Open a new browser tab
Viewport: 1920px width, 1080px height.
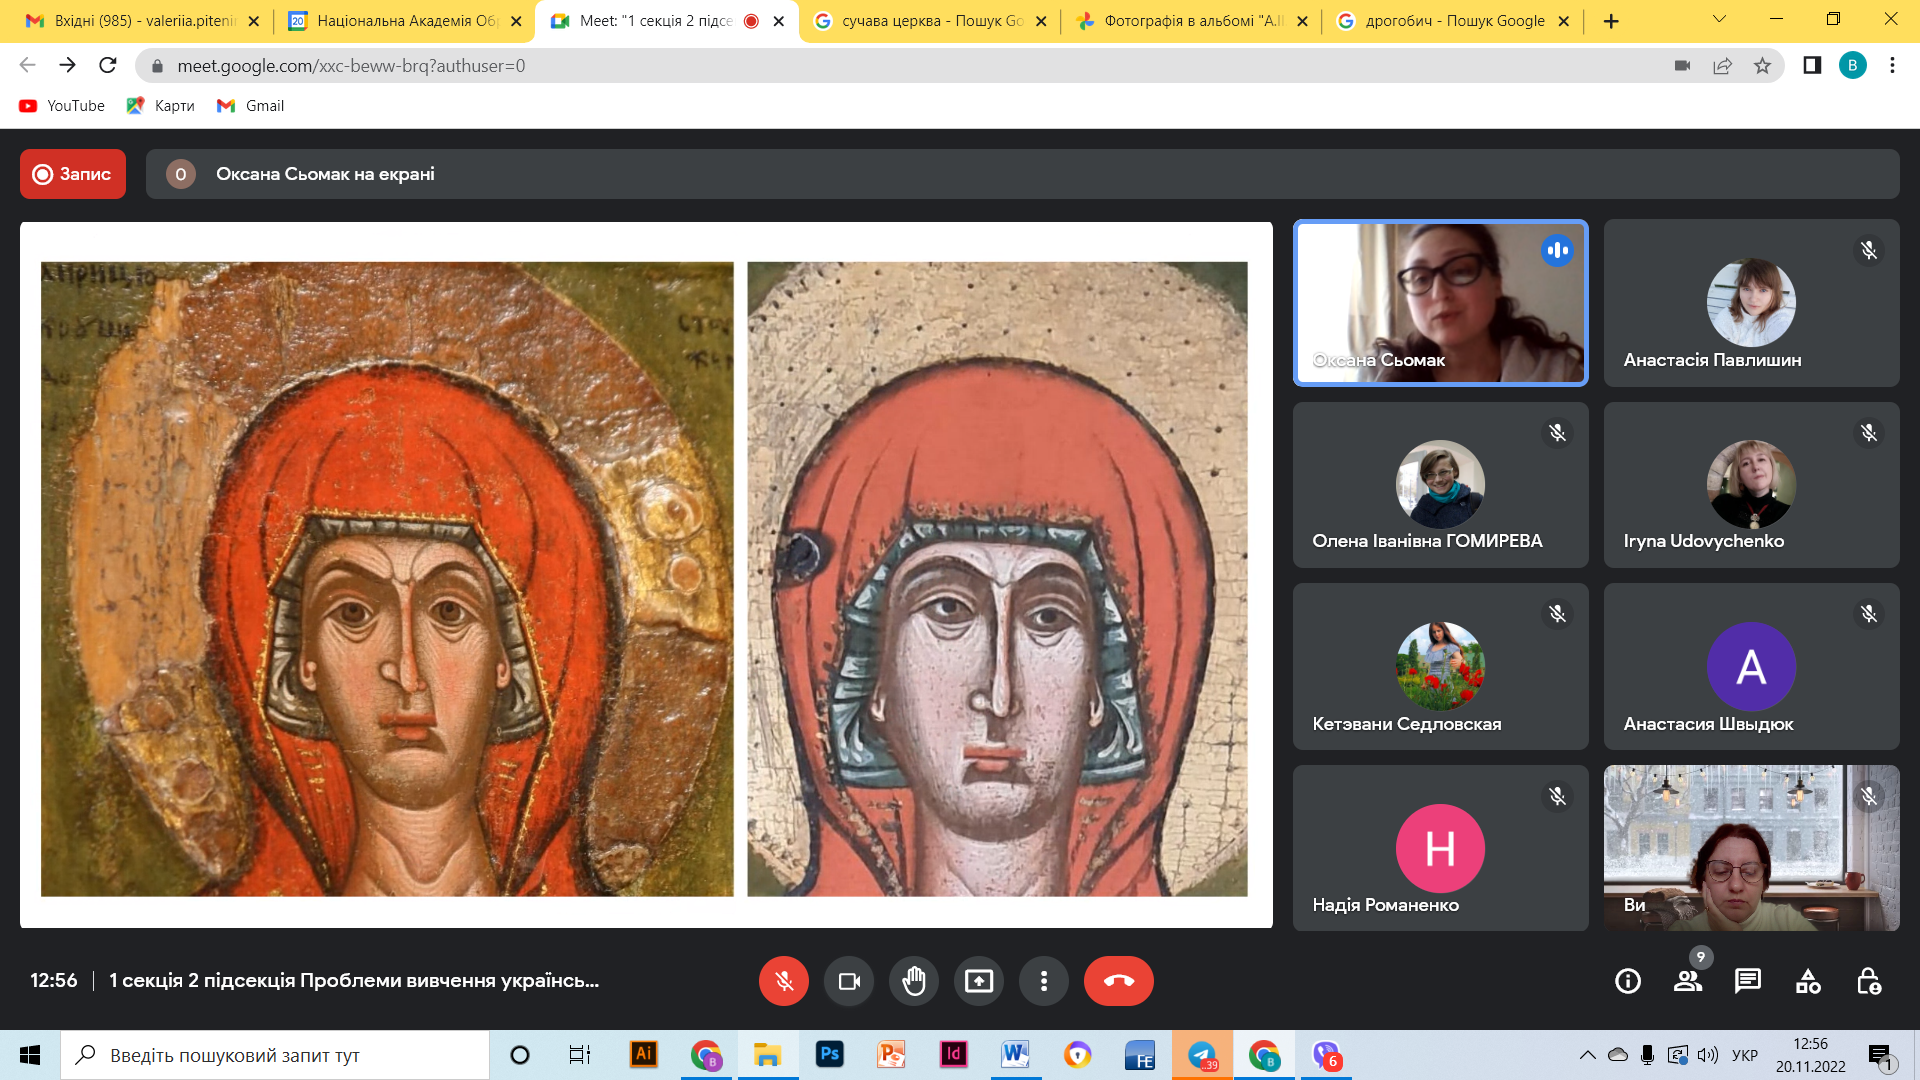tap(1611, 21)
